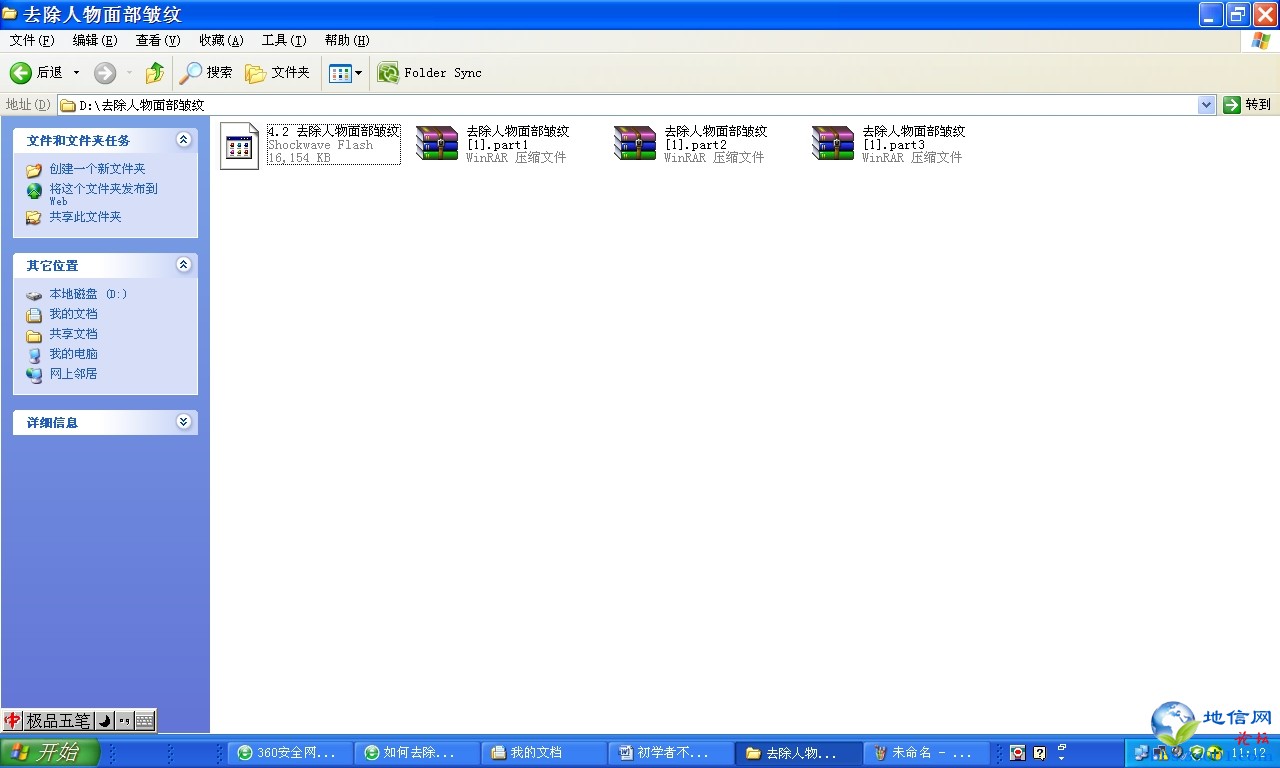Switch to 我的文档 taskbar window
The image size is (1280, 768).
(x=544, y=753)
